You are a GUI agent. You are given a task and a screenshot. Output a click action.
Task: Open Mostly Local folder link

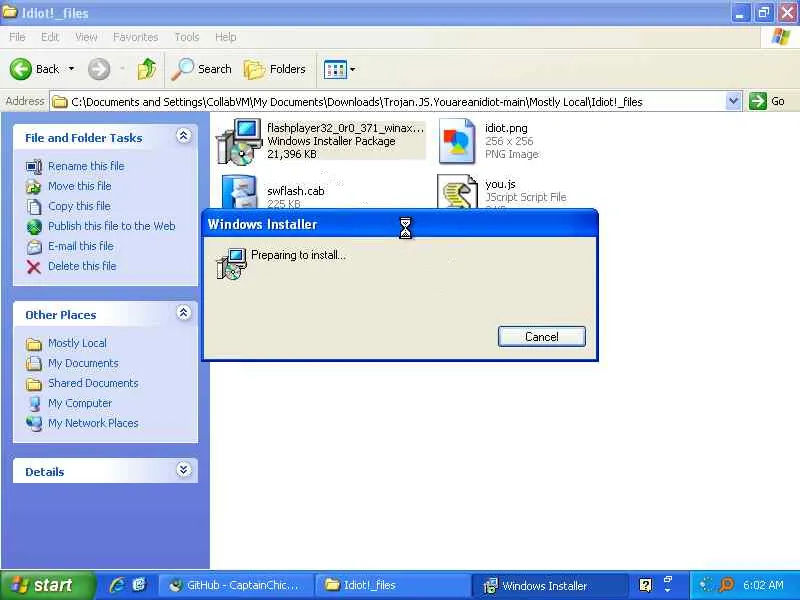pos(77,343)
